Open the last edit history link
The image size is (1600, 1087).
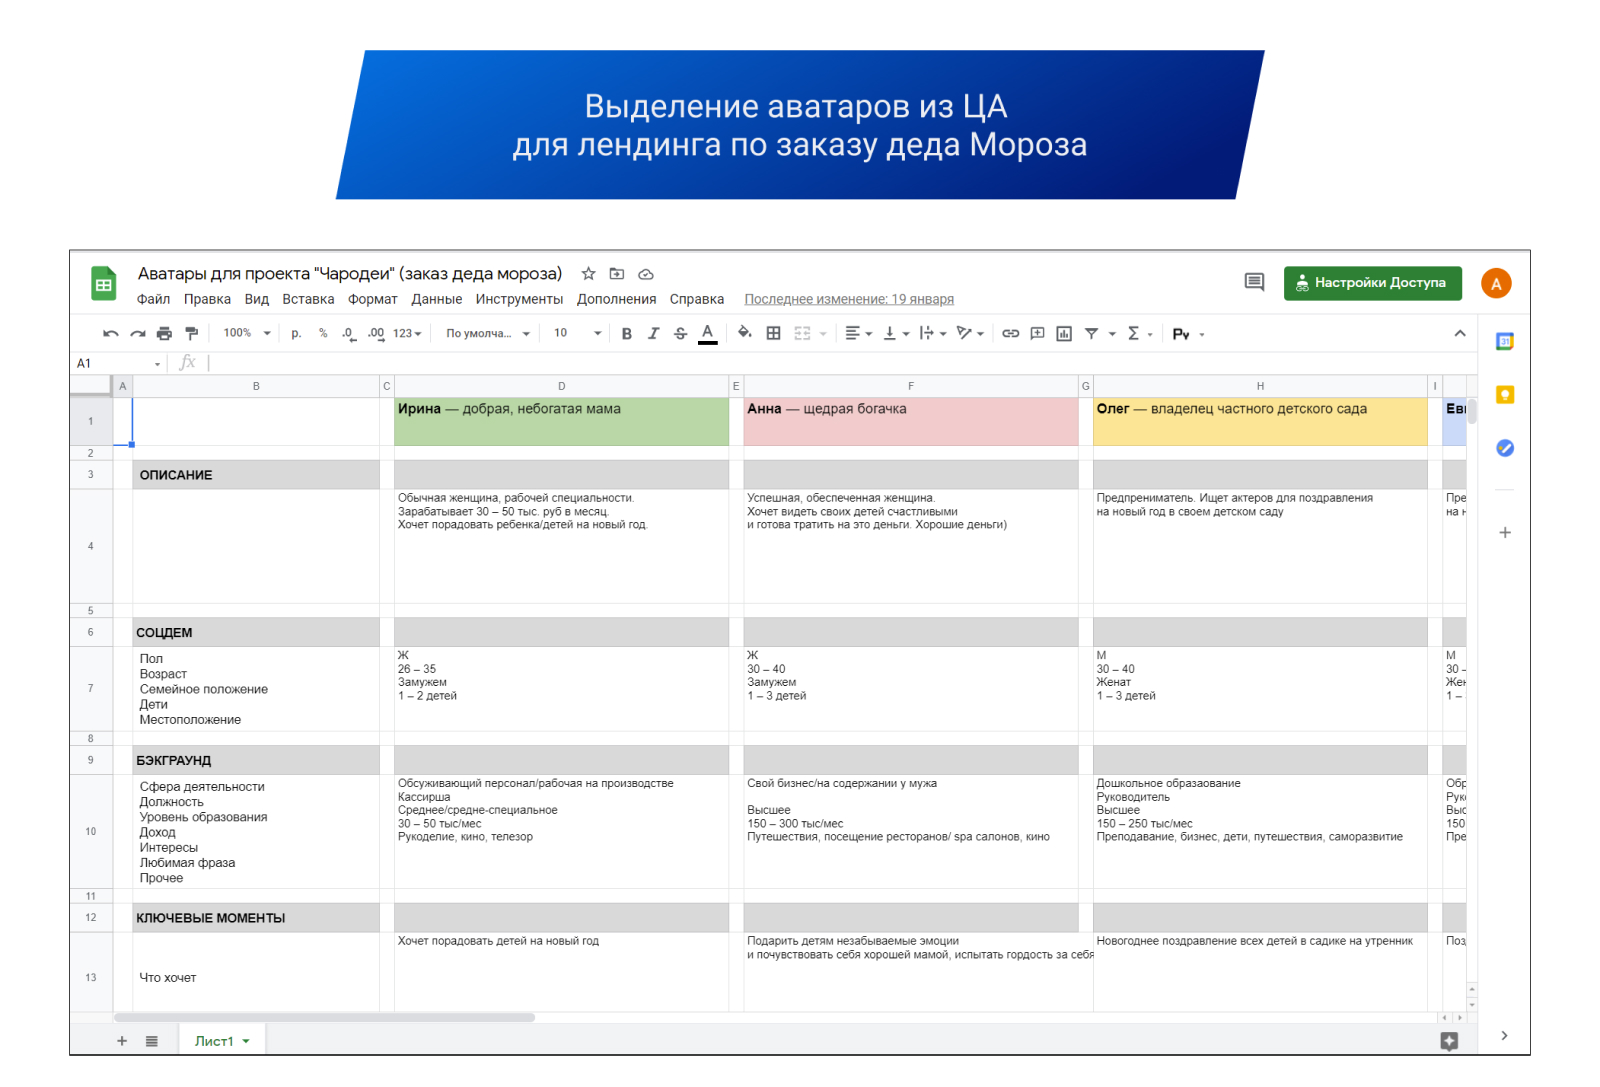(849, 299)
